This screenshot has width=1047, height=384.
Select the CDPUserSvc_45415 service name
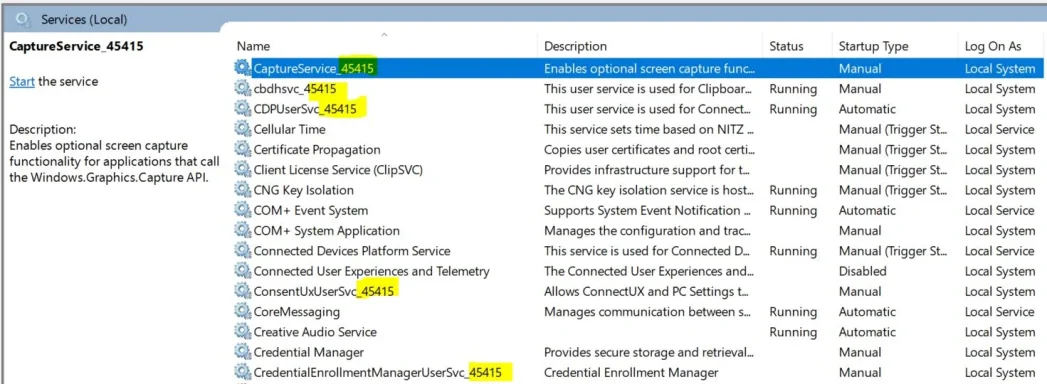point(304,109)
